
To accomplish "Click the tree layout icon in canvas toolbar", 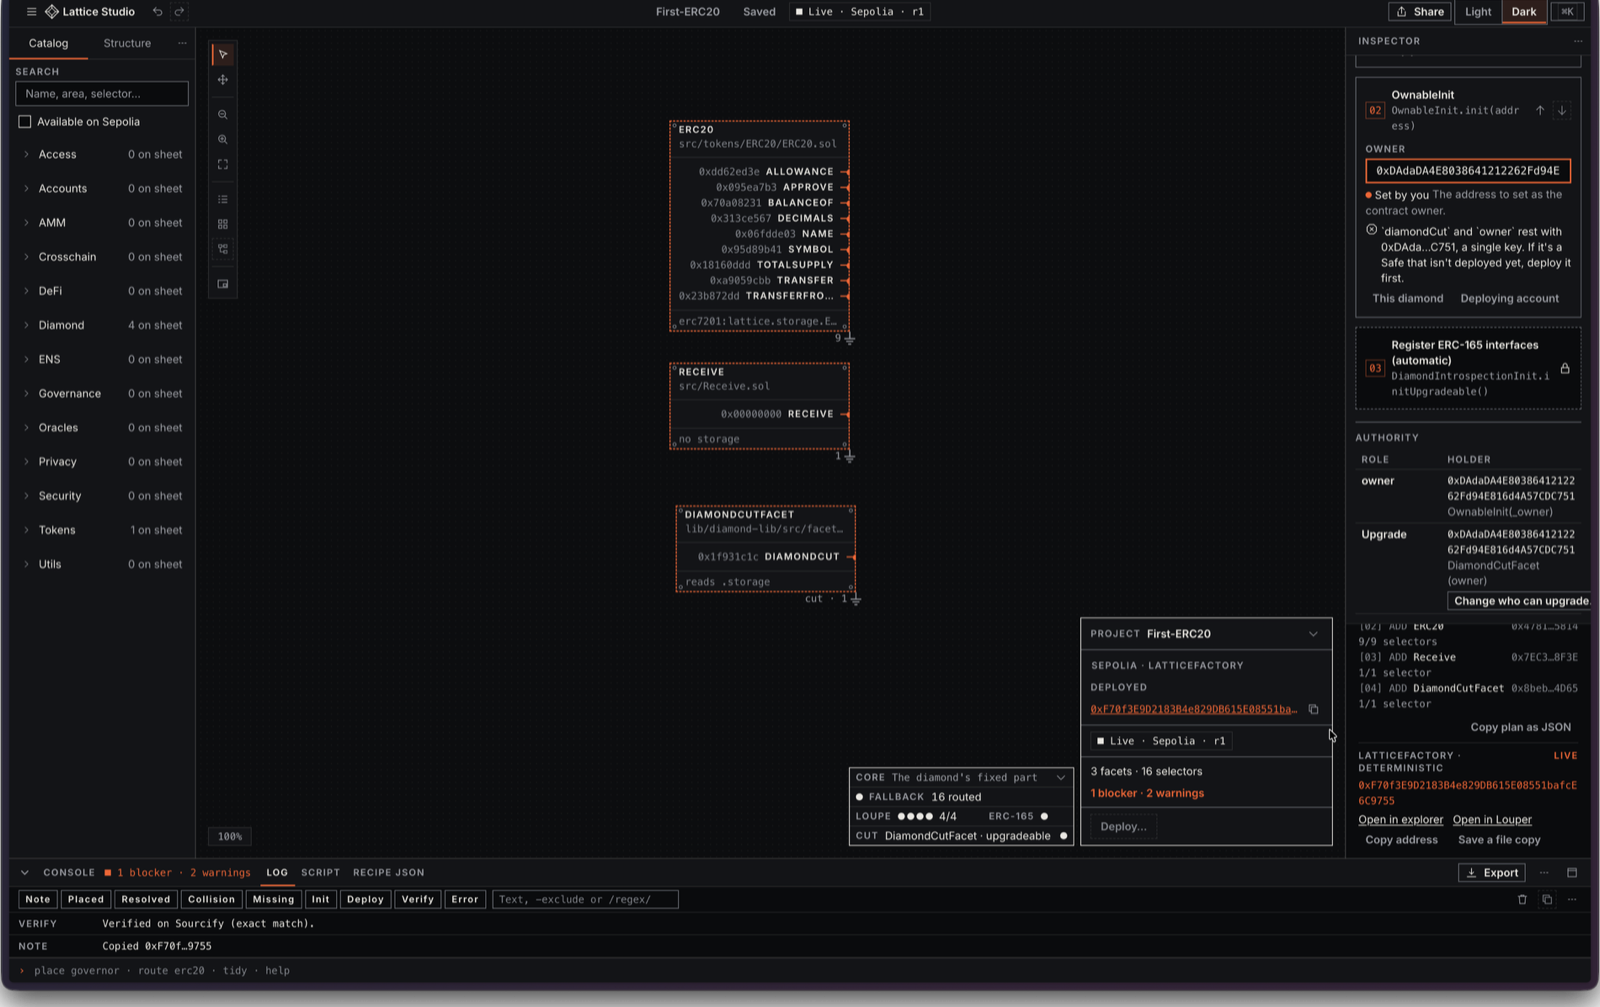I will (x=223, y=249).
